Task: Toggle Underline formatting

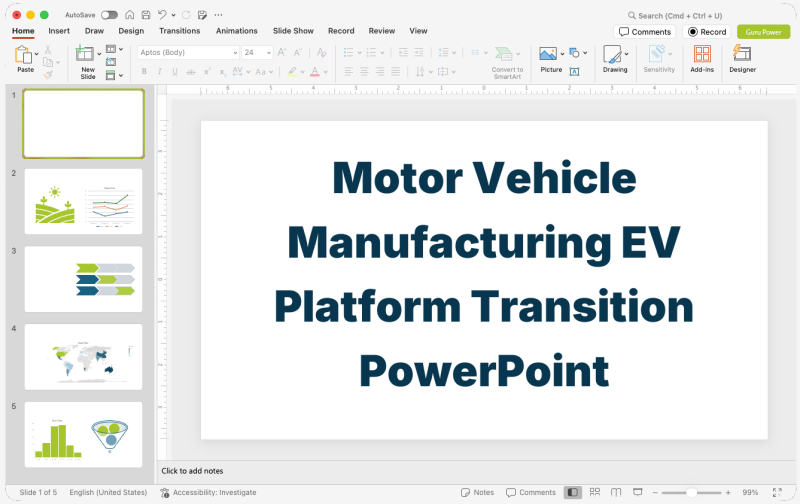Action: click(x=175, y=72)
